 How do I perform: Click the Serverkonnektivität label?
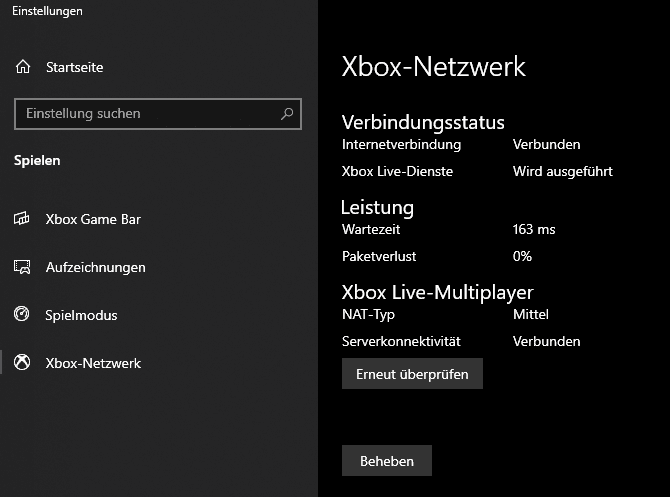[401, 341]
